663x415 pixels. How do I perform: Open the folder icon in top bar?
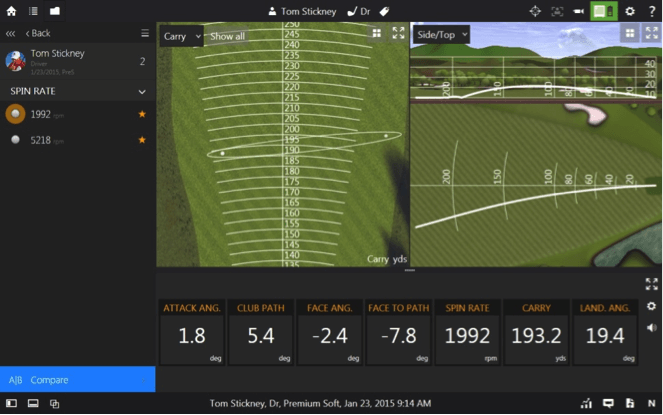(55, 11)
